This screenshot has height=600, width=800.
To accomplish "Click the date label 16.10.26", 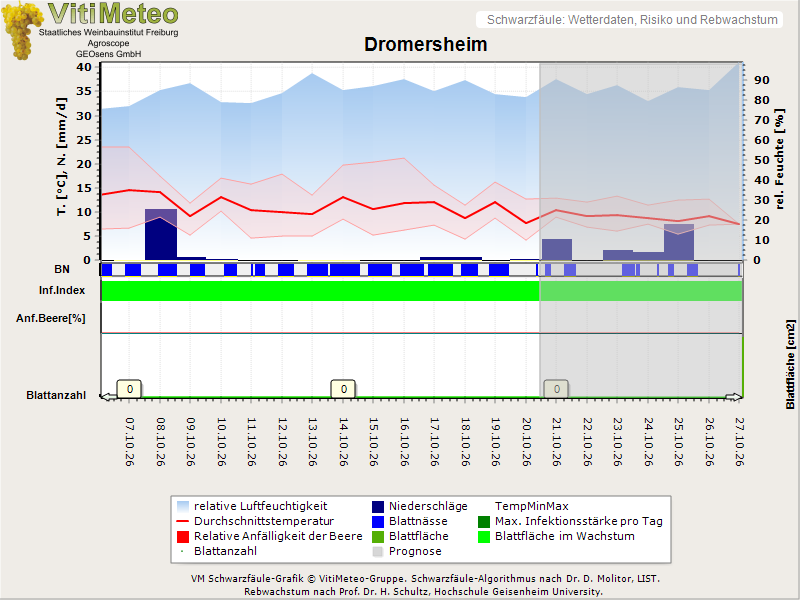I will point(404,442).
